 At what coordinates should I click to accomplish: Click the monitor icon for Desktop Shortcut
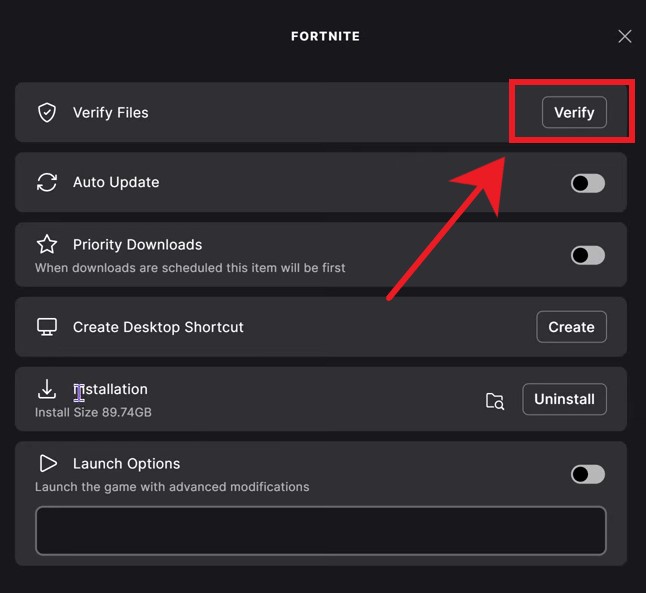click(x=47, y=327)
